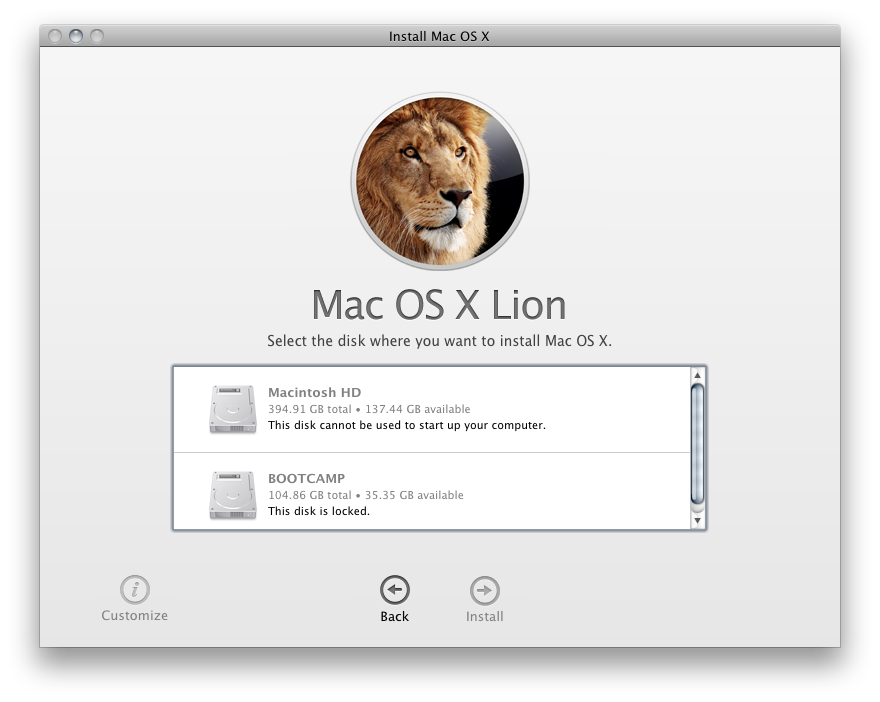Click the Customize info icon
The image size is (880, 702).
tap(135, 589)
